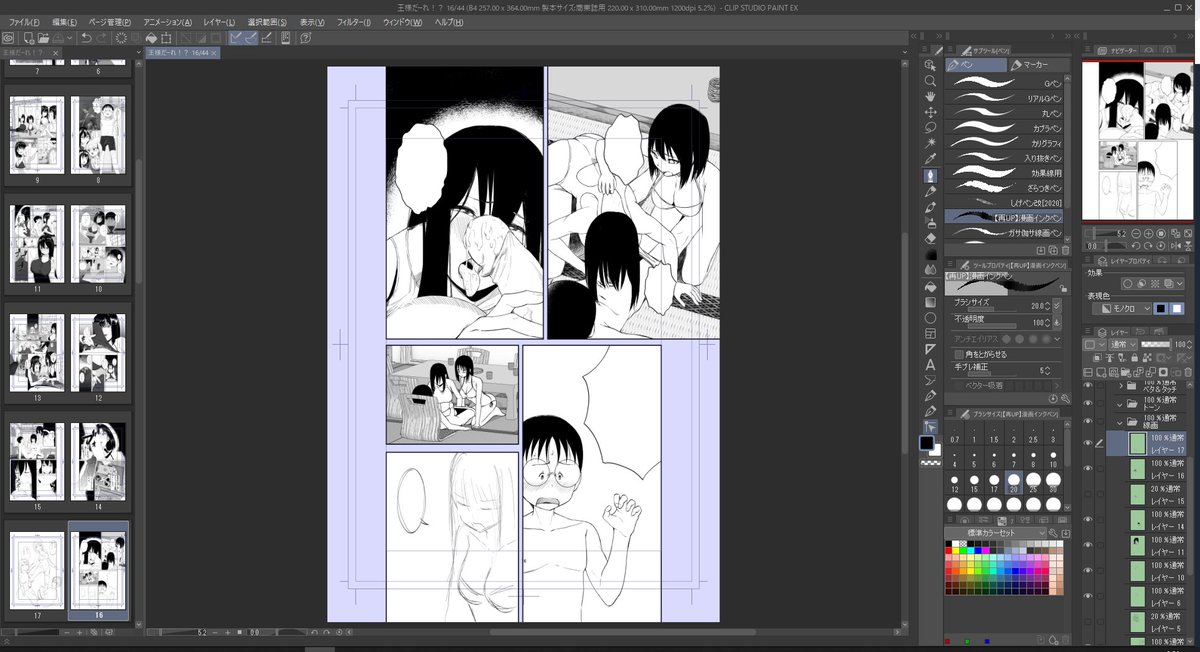Delete the selected sub tool with trash icon

(x=1065, y=249)
